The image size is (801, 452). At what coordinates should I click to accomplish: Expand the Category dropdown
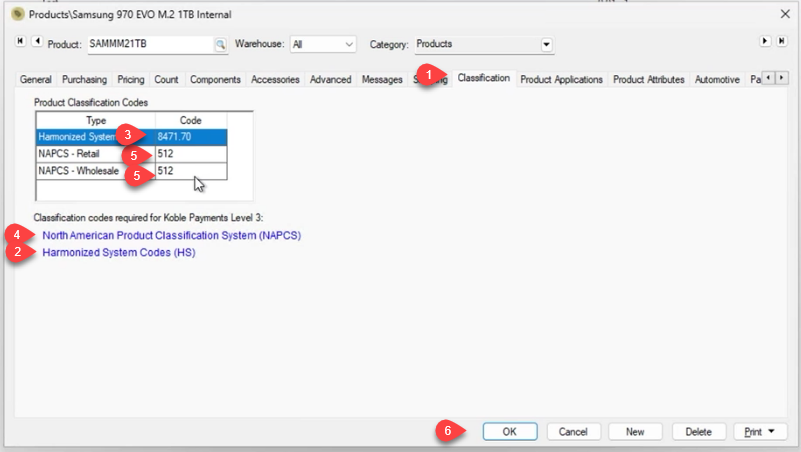click(x=546, y=45)
